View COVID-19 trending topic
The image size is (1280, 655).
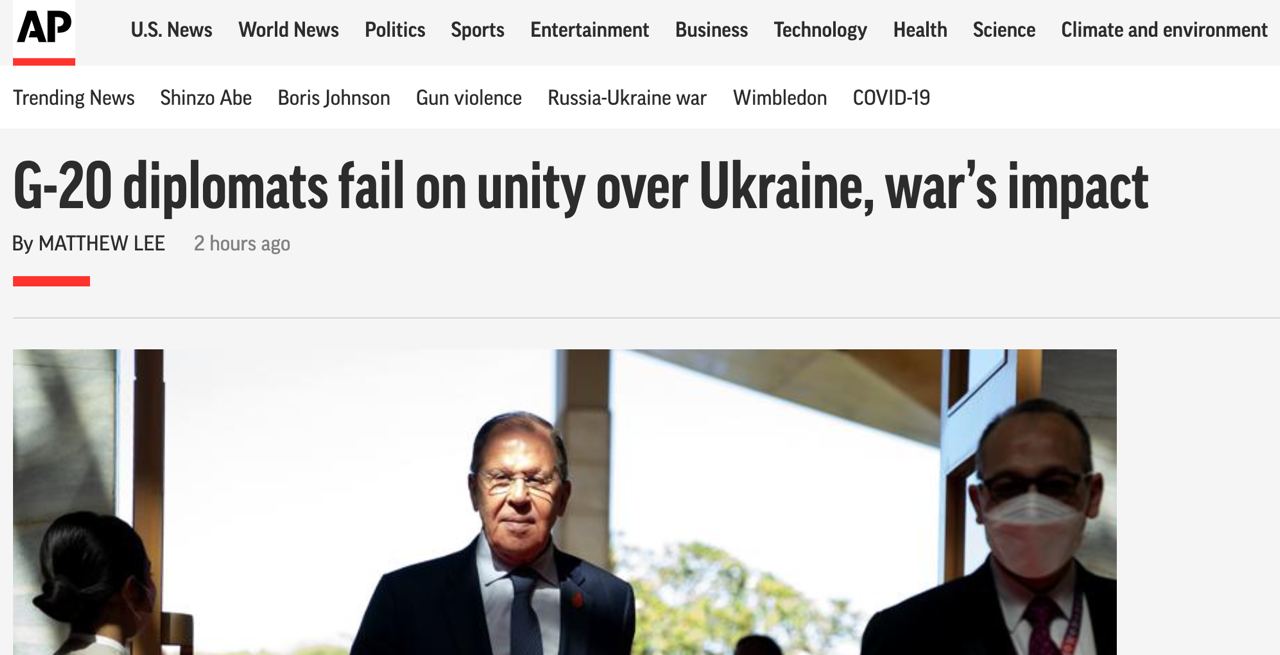coord(891,98)
